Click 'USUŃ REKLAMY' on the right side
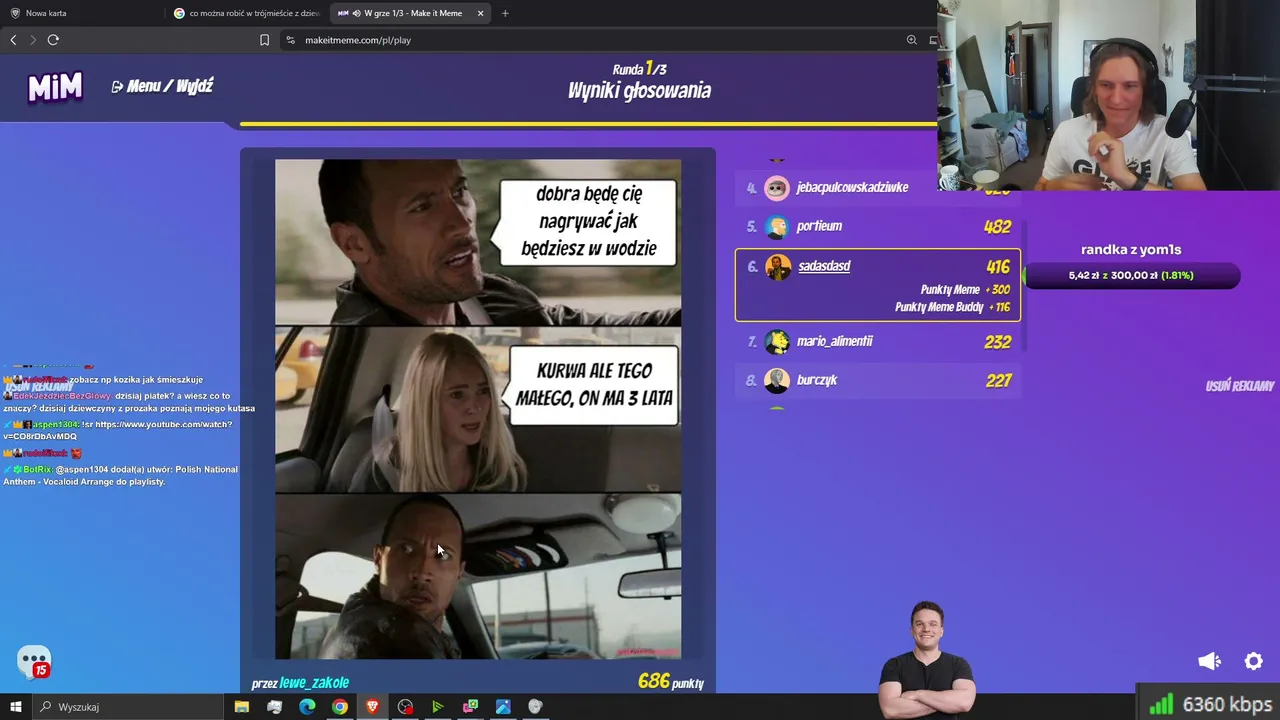 [1240, 386]
